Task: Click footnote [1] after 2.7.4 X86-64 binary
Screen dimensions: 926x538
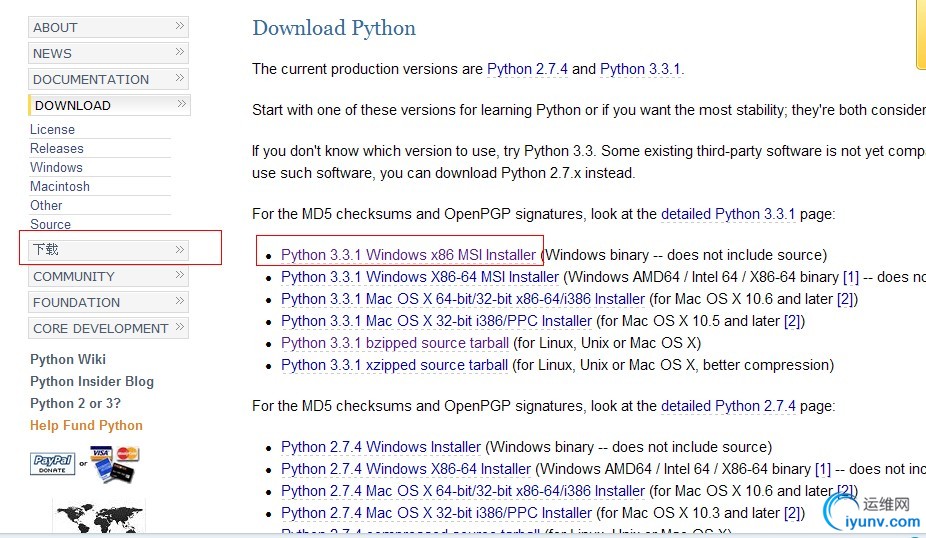Action: (x=823, y=469)
